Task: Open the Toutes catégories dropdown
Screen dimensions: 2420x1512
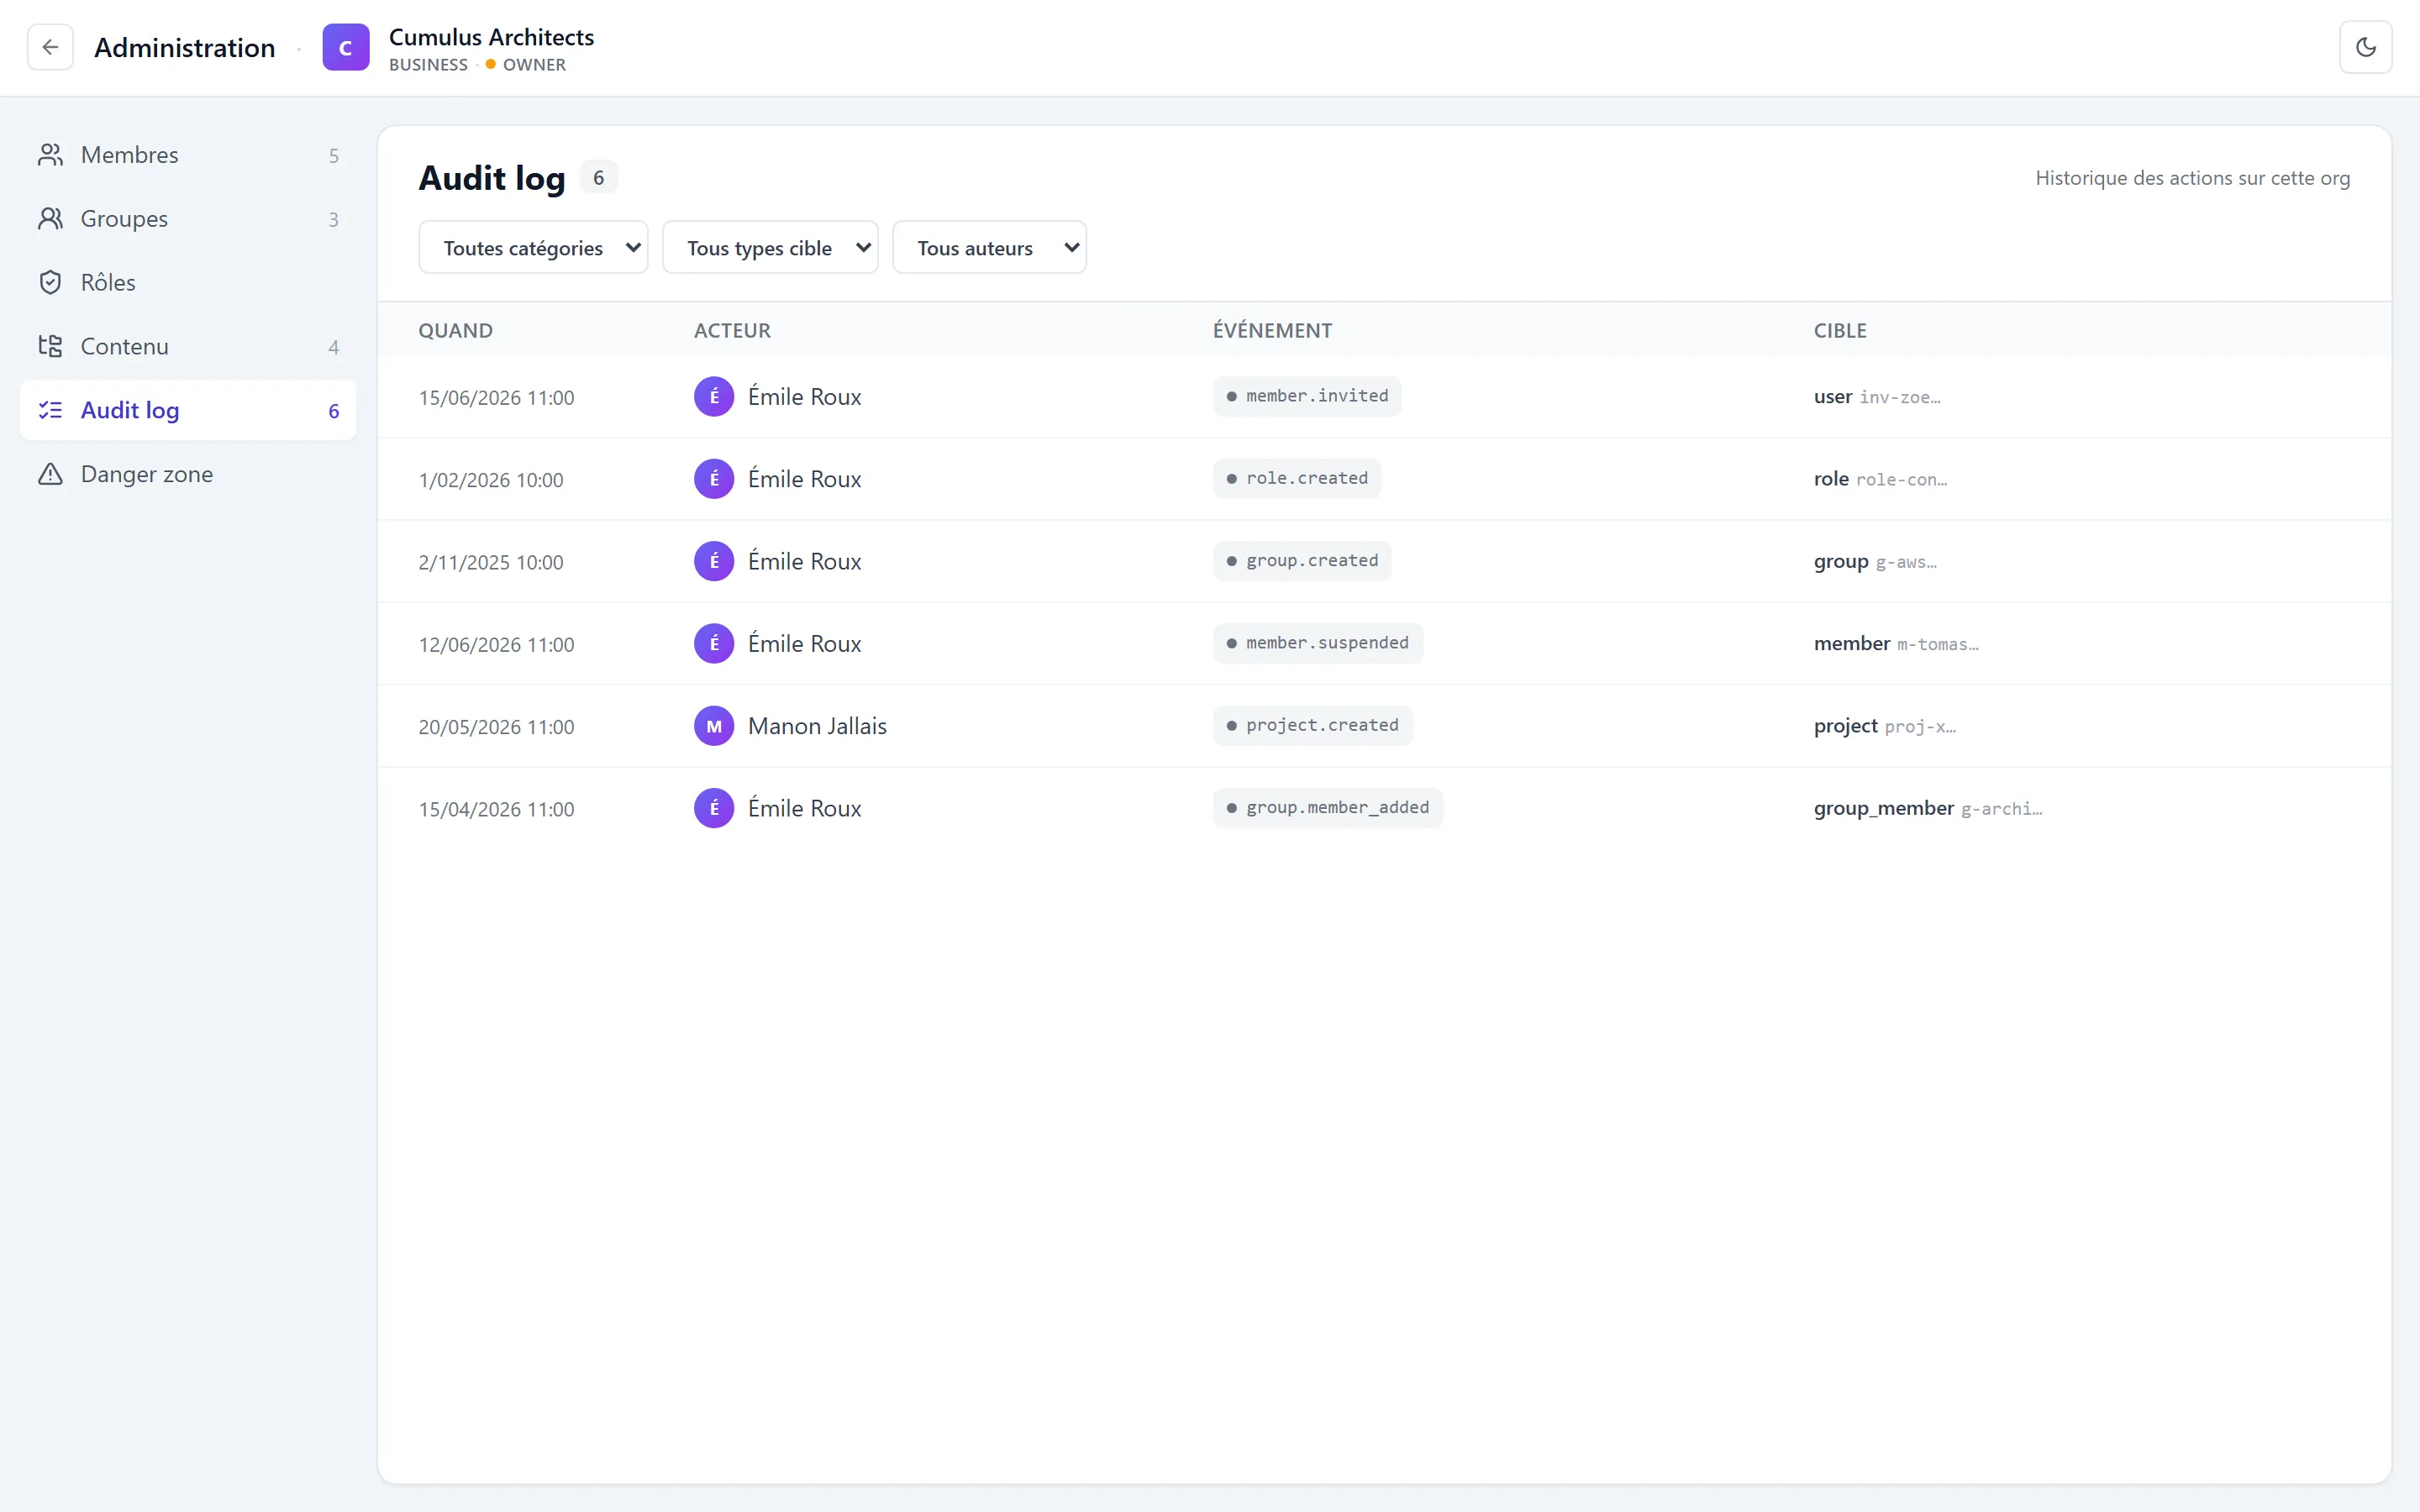Action: point(533,248)
